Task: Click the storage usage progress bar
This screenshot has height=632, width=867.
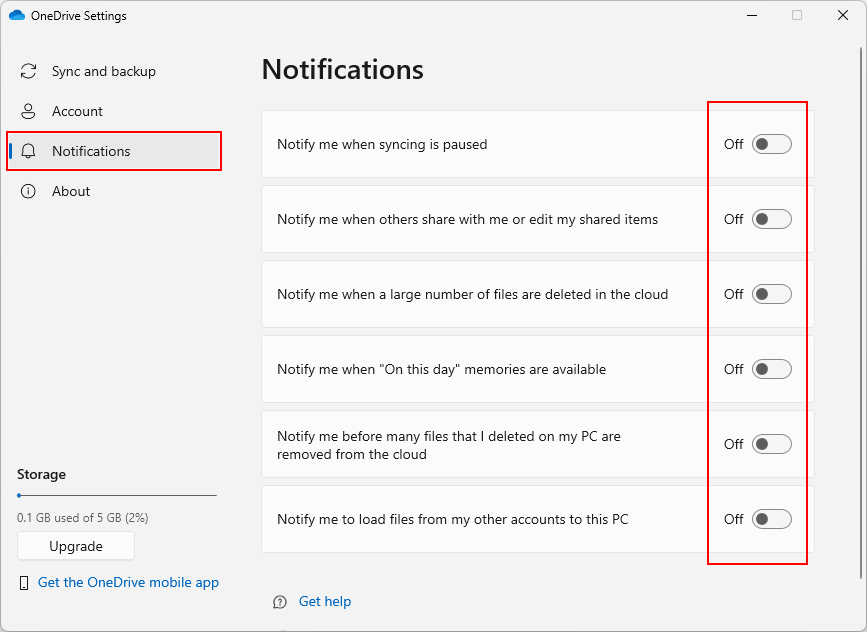Action: pos(117,495)
